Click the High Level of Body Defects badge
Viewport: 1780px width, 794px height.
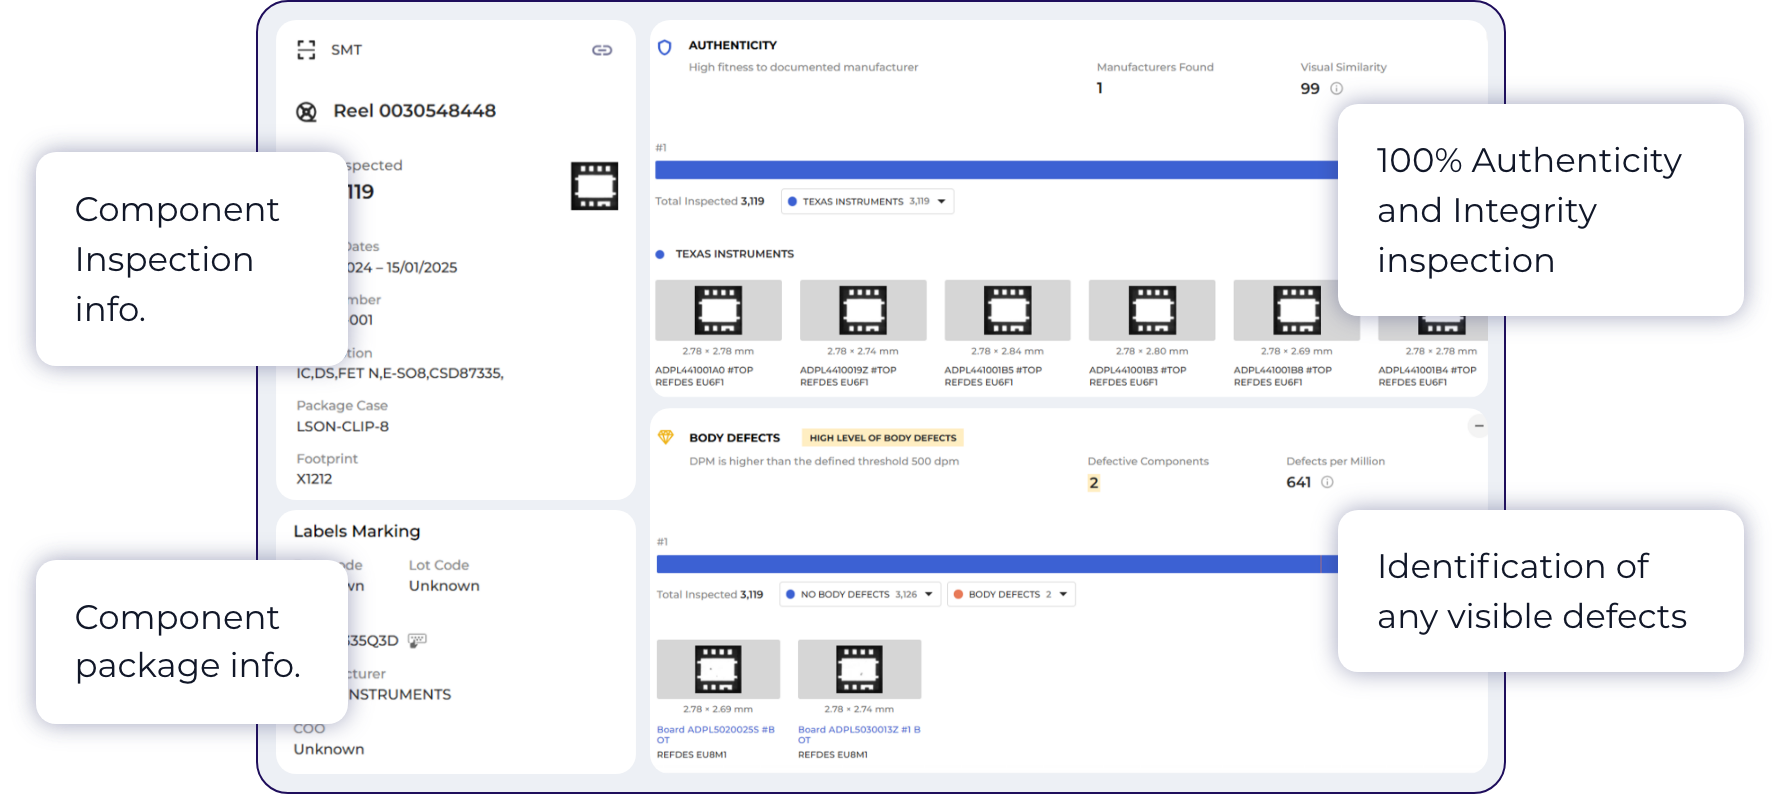(882, 438)
